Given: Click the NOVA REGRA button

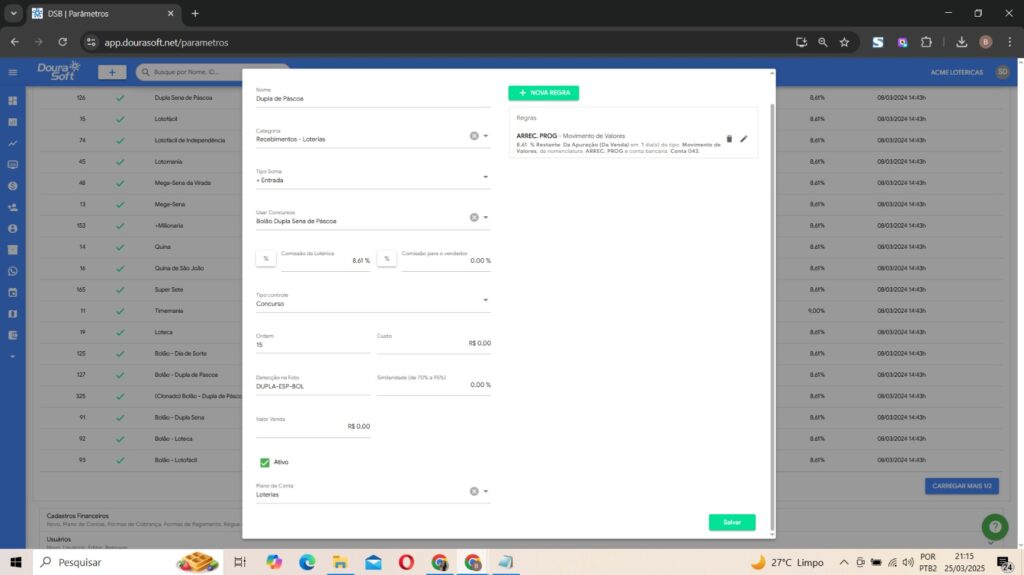Looking at the screenshot, I should tap(543, 93).
